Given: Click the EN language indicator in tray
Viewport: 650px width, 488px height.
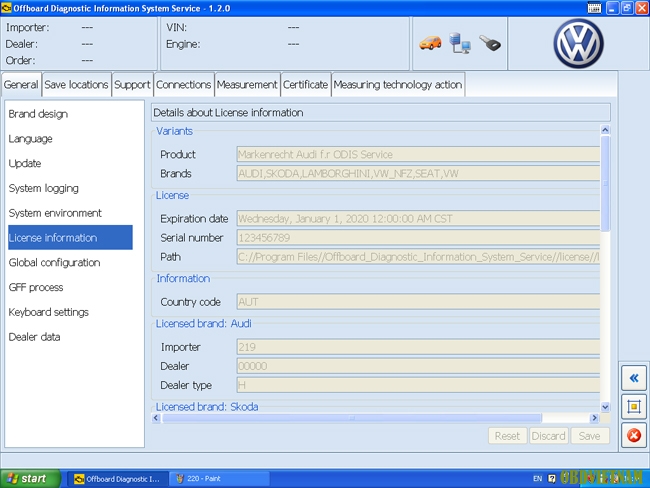Looking at the screenshot, I should (x=537, y=478).
